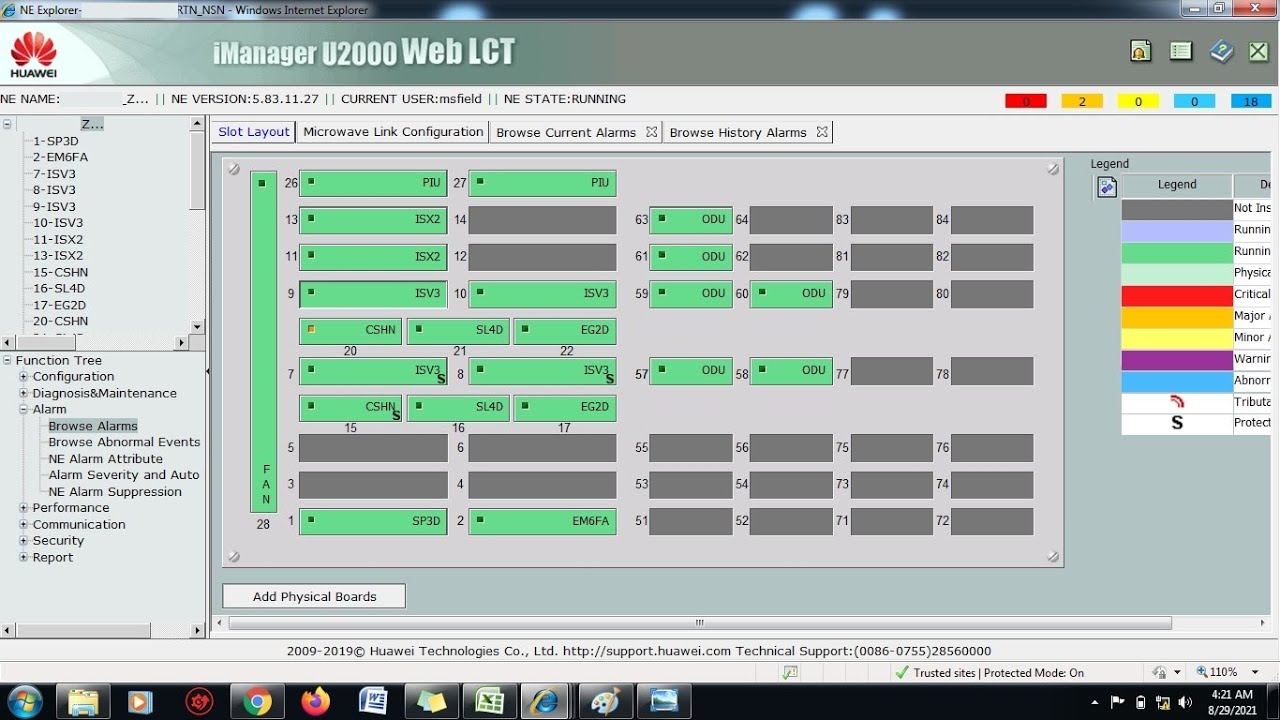Select the FAN unit in slot 28
1280x720 pixels.
coord(263,341)
